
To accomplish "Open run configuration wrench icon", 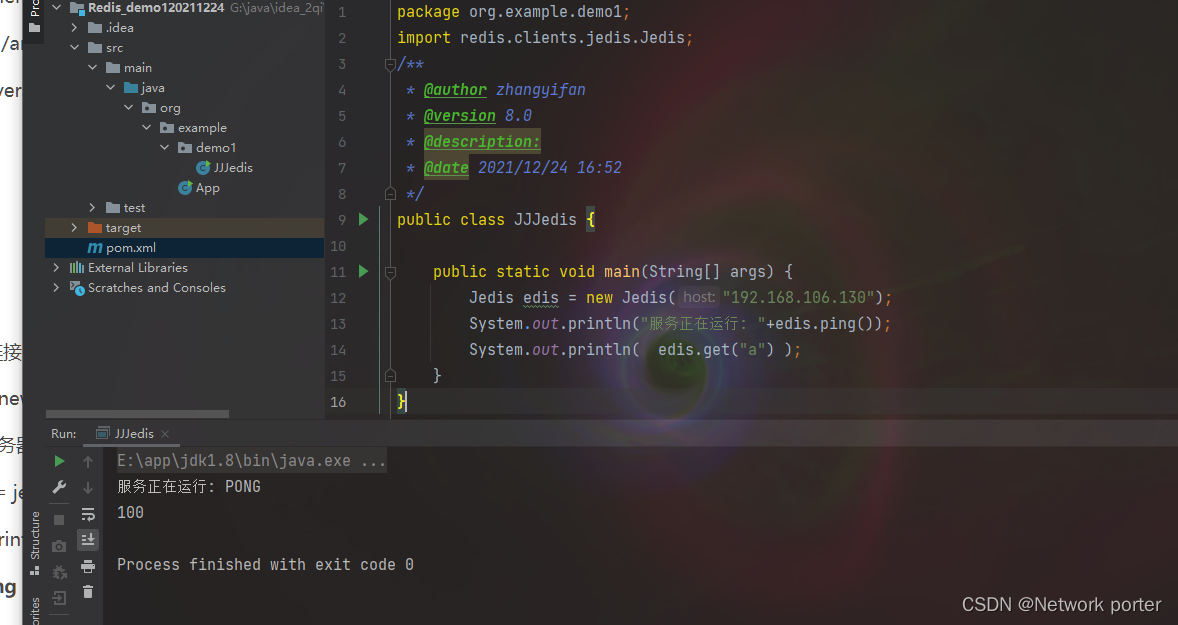I will tap(59, 487).
